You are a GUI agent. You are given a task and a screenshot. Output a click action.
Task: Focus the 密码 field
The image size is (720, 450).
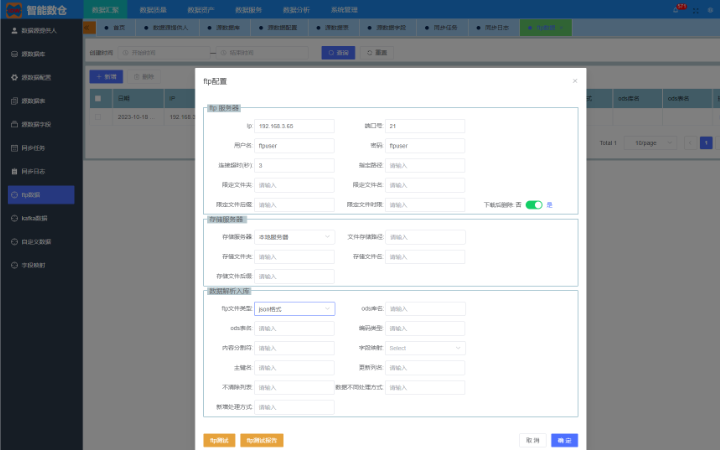click(x=425, y=146)
